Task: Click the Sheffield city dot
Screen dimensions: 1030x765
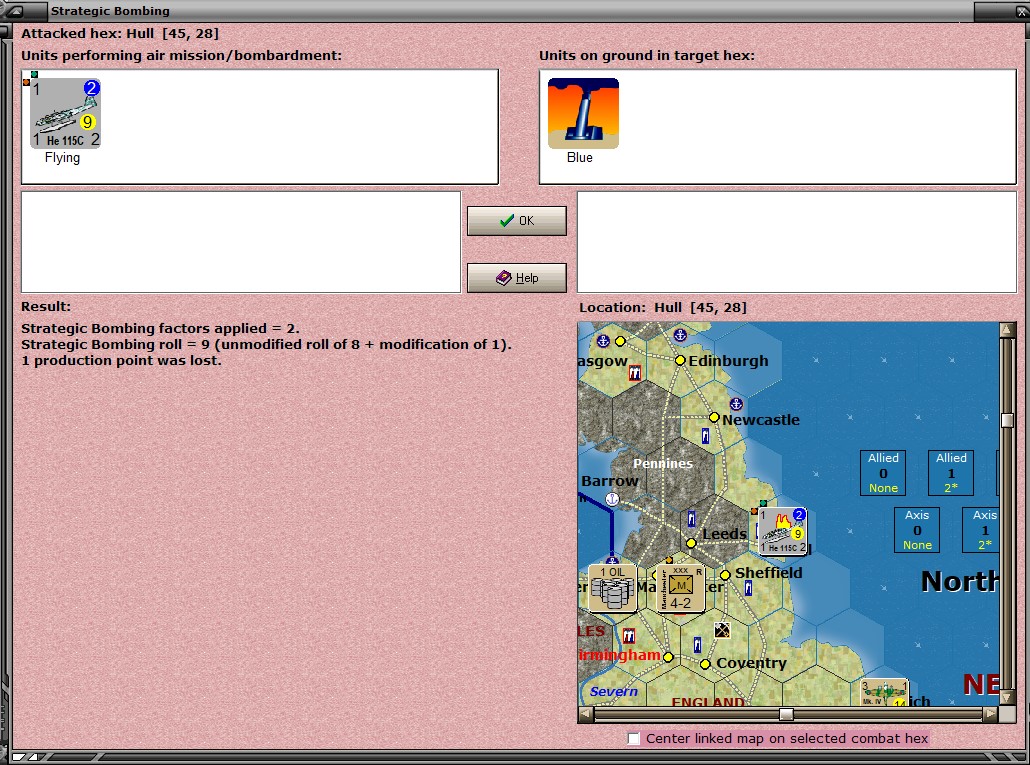Action: pyautogui.click(x=725, y=575)
